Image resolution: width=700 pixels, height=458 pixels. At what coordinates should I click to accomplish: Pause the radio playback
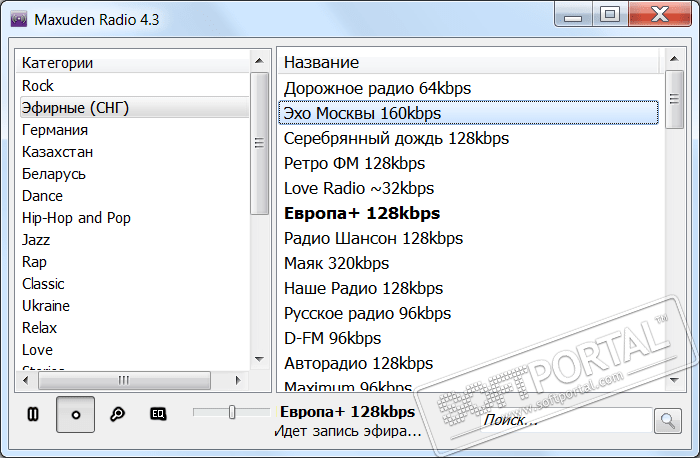tap(33, 414)
